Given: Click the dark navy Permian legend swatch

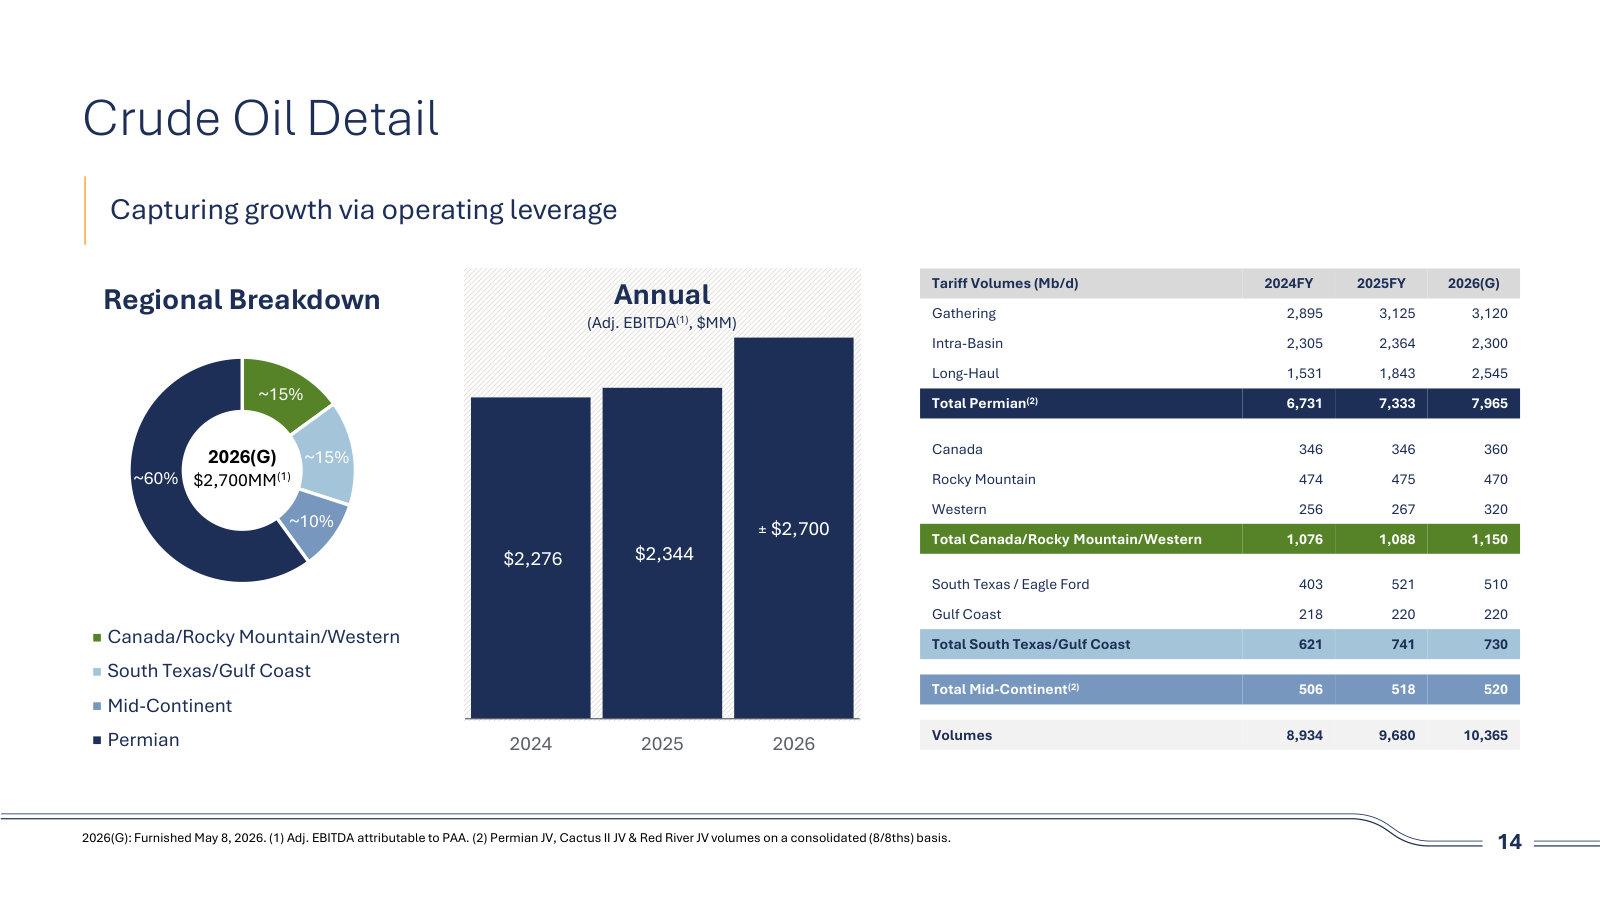Looking at the screenshot, I should click(x=97, y=740).
